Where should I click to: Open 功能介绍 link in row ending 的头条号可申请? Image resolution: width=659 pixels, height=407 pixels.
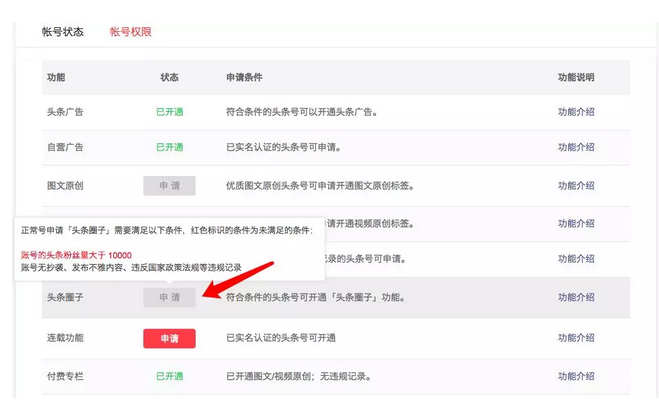[576, 259]
